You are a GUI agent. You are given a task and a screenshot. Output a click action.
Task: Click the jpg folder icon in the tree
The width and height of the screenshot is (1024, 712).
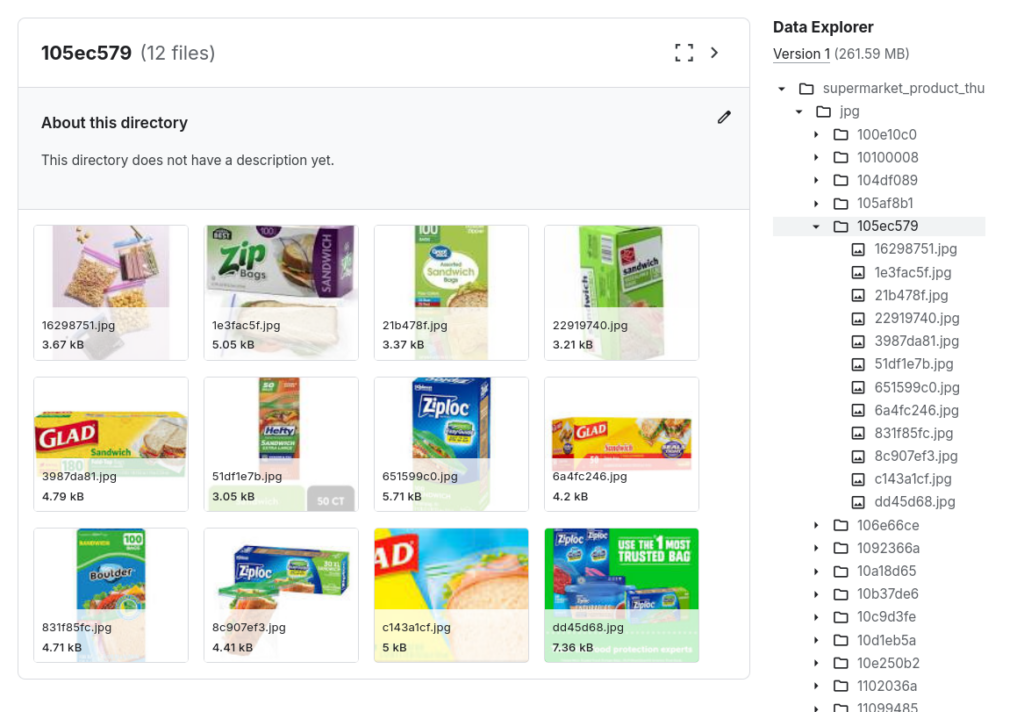pos(826,111)
